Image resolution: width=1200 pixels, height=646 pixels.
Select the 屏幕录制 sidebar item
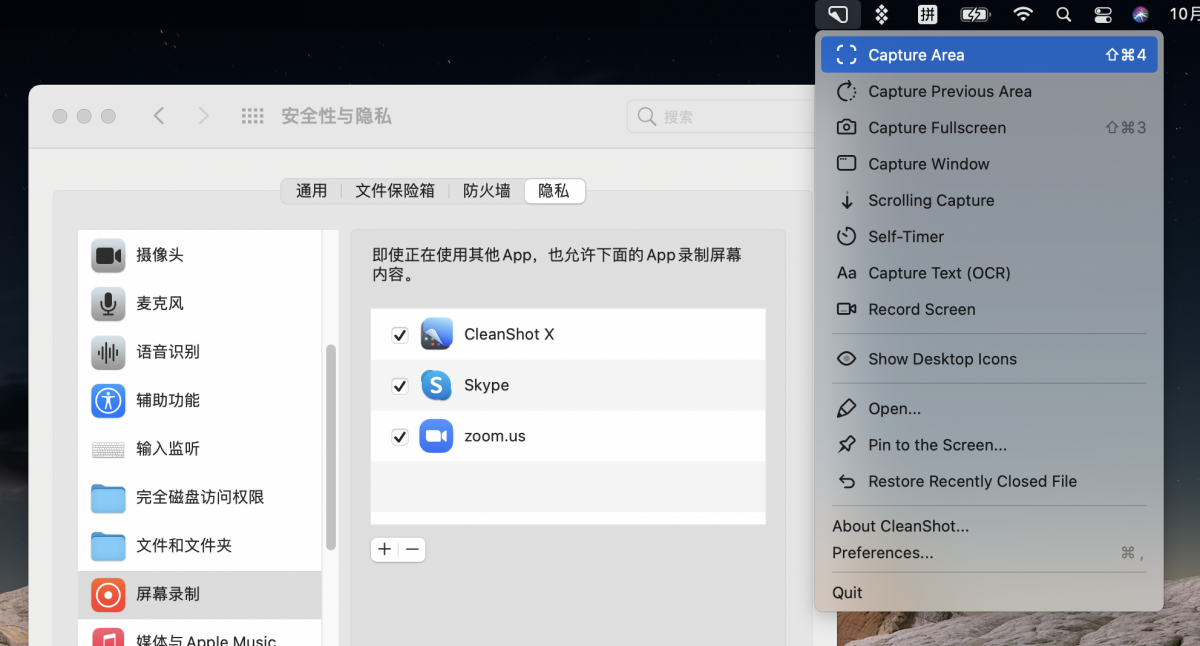click(x=200, y=594)
